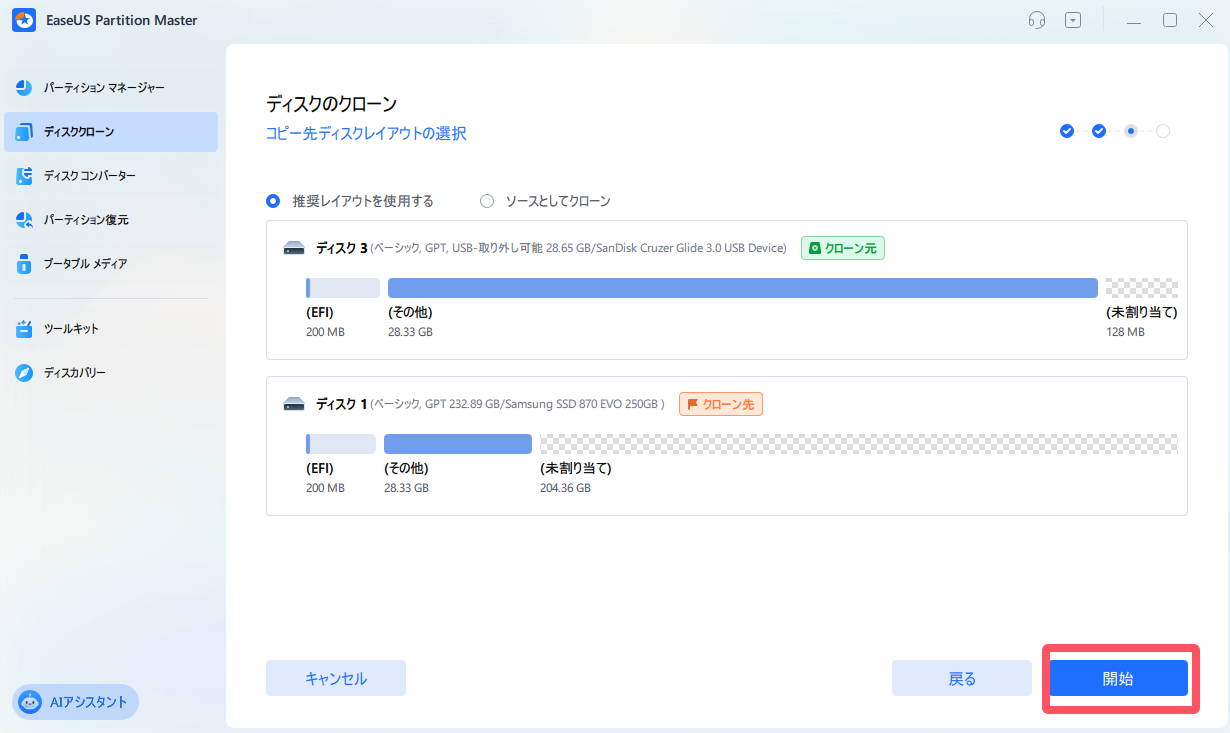1230x733 pixels.
Task: Open the Toolkit icon in sidebar
Action: pyautogui.click(x=25, y=329)
